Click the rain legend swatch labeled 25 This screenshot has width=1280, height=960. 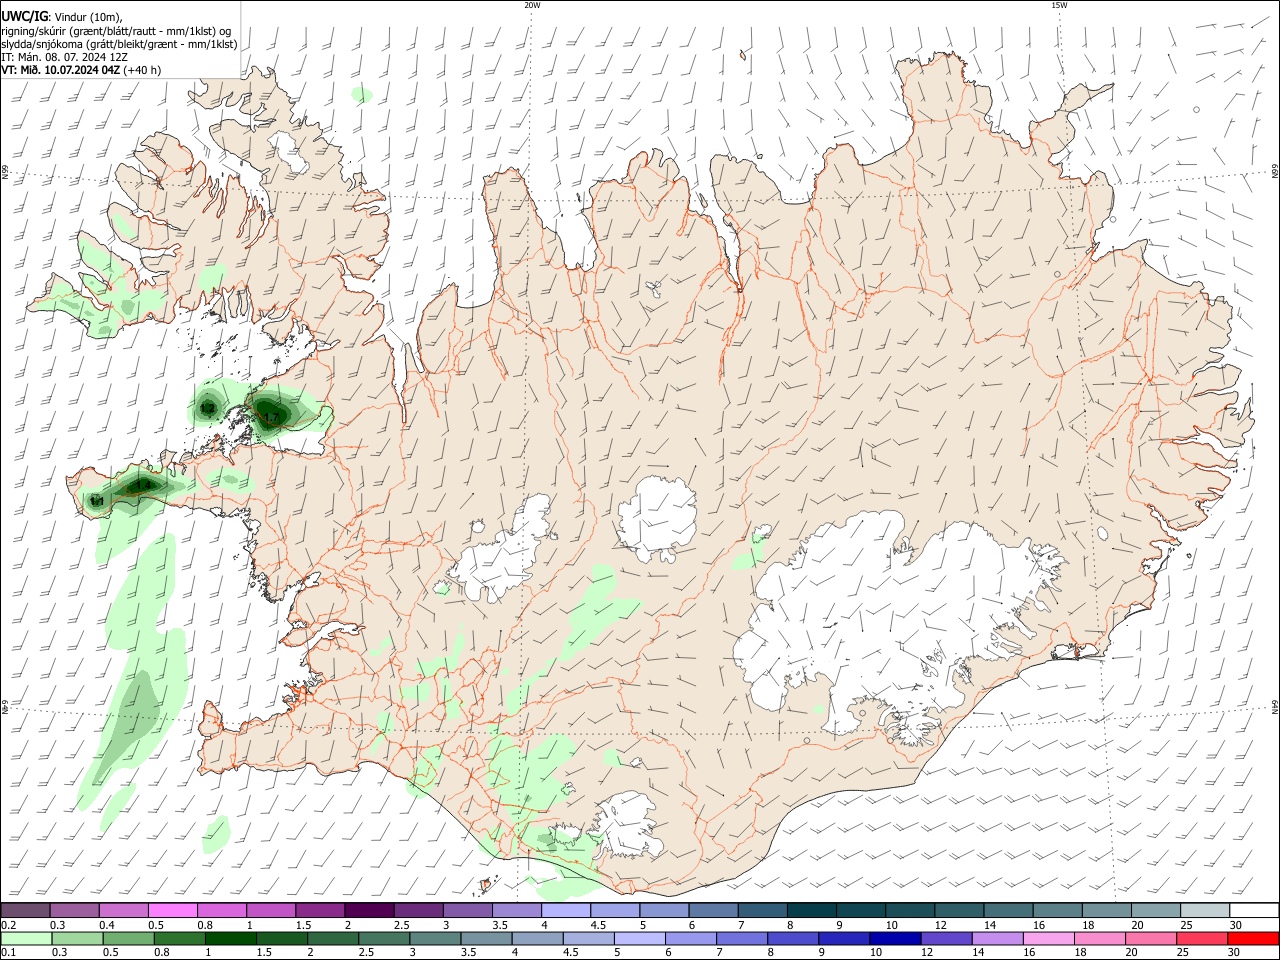point(1202,938)
